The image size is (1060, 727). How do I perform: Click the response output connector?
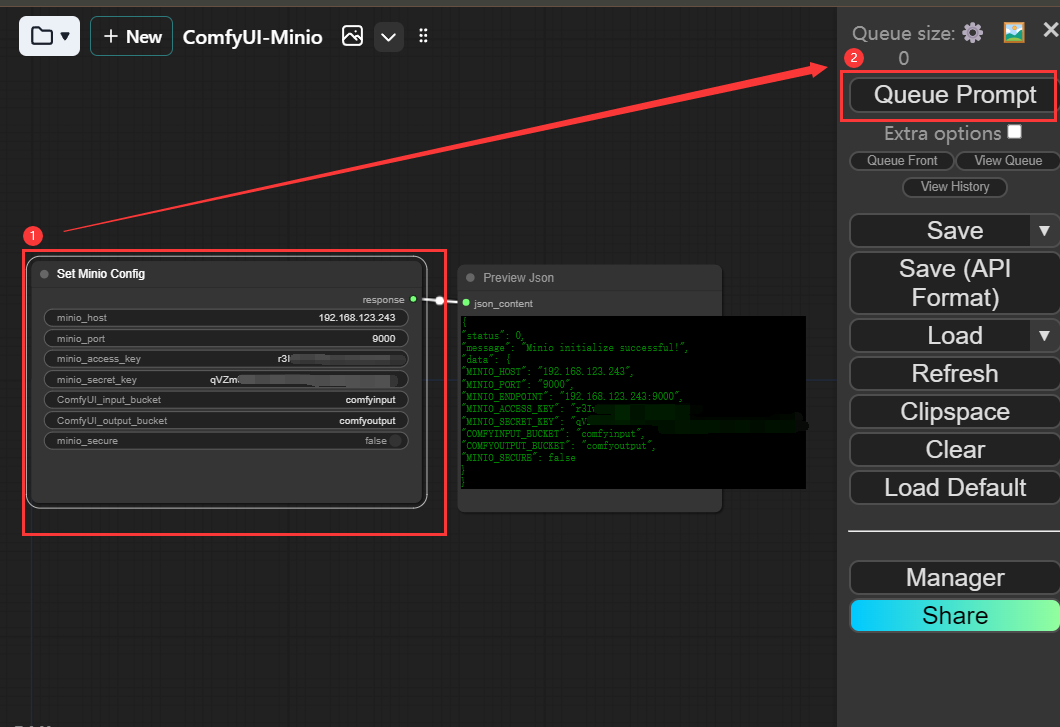(x=413, y=299)
